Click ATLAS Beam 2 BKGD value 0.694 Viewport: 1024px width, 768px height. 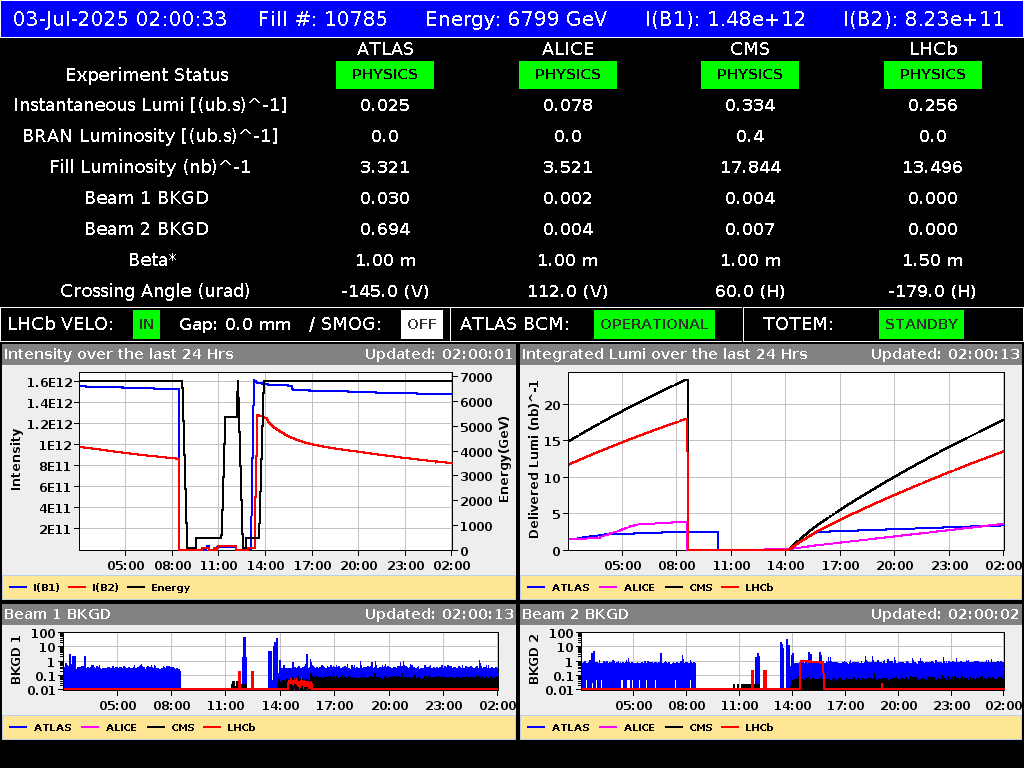tap(385, 229)
